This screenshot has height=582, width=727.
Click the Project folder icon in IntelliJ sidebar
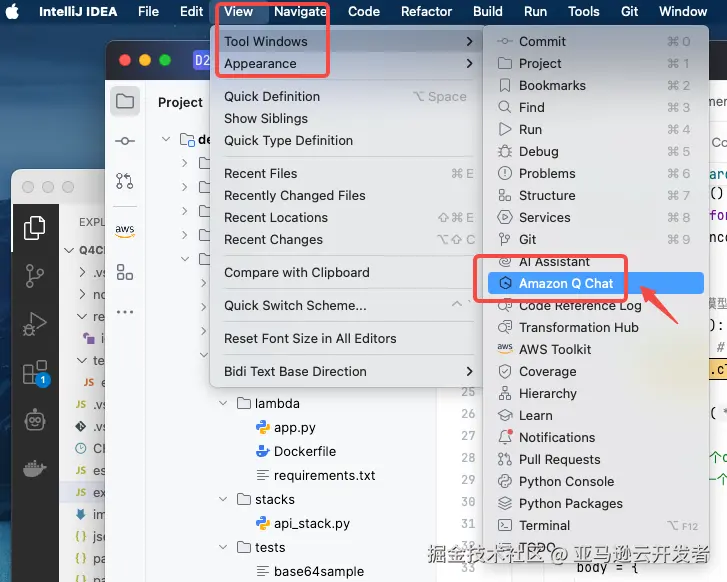125,101
